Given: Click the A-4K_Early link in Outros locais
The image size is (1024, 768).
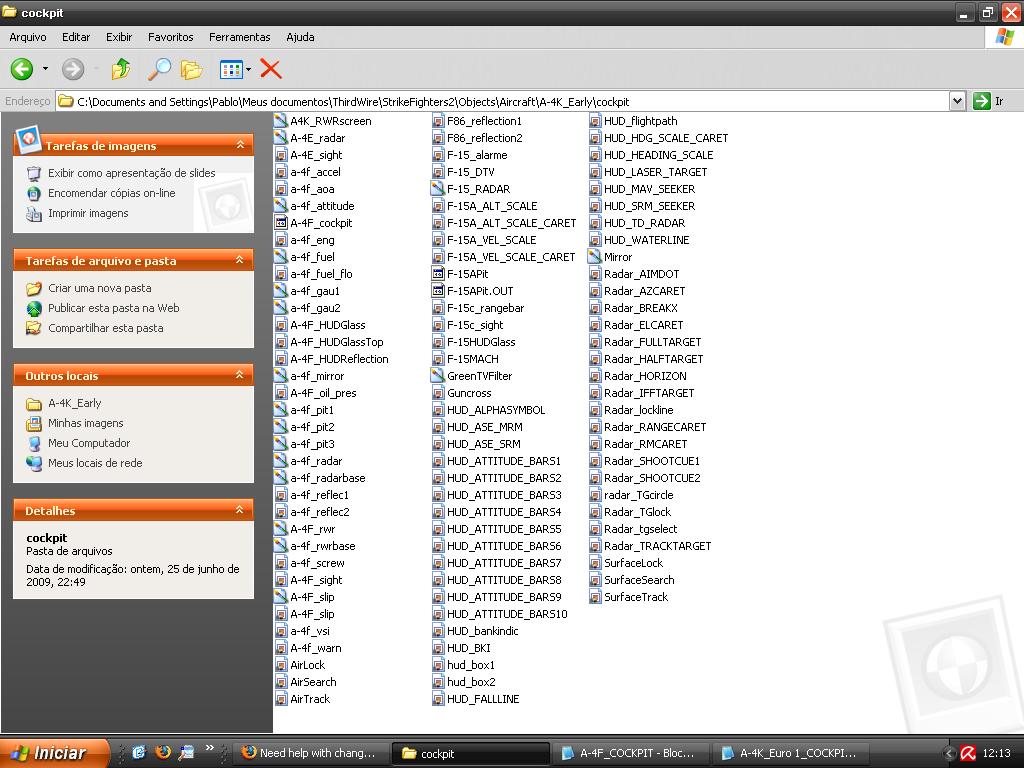Looking at the screenshot, I should pyautogui.click(x=74, y=403).
